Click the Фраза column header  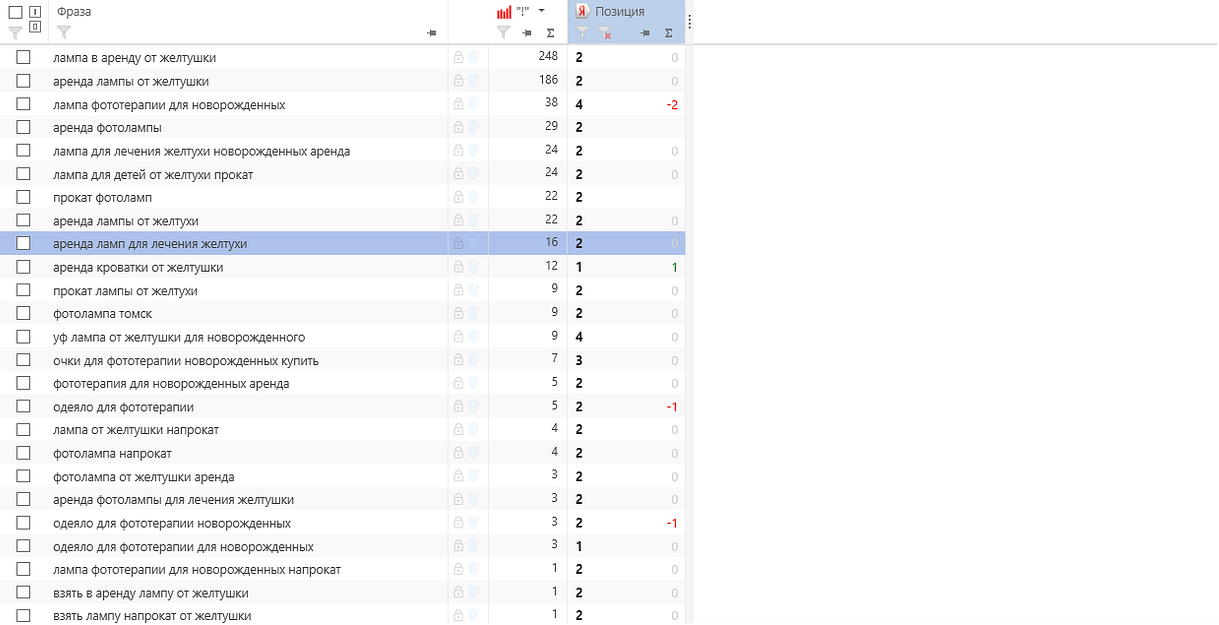[75, 11]
